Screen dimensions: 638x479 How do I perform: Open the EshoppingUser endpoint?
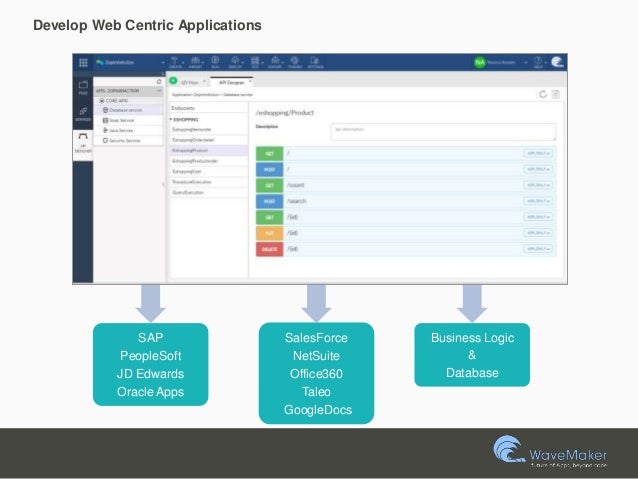click(187, 172)
